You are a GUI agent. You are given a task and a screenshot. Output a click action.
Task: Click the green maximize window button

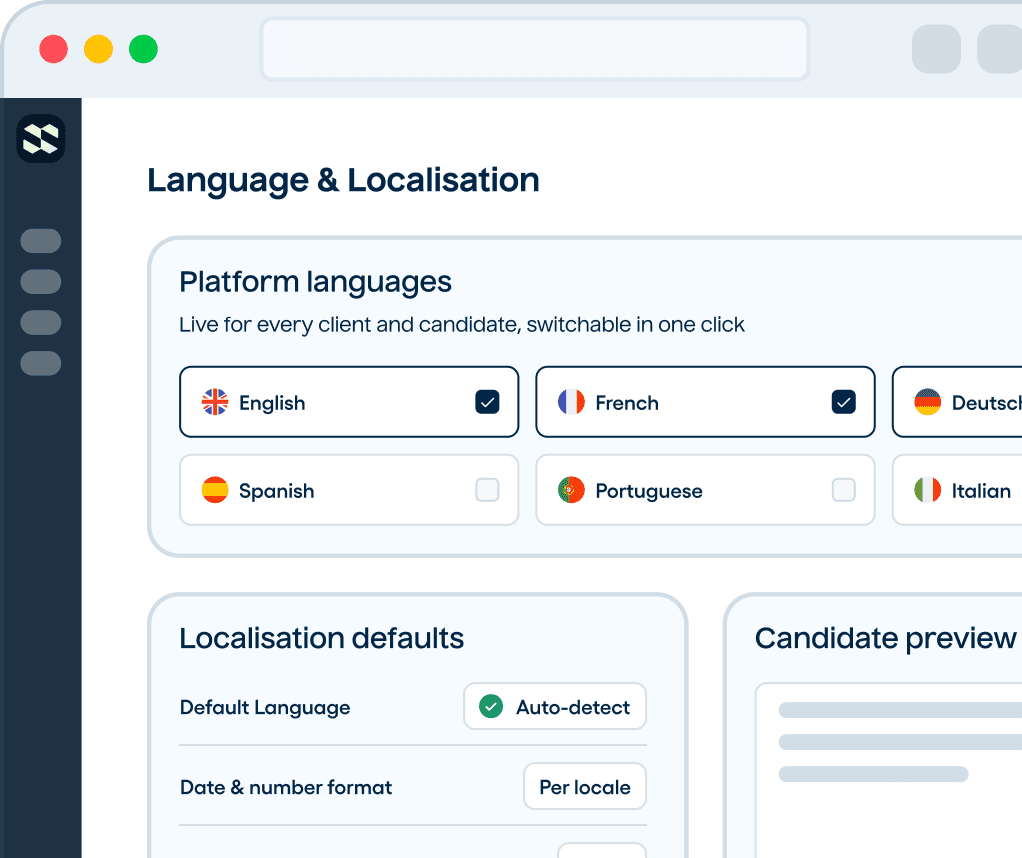[x=143, y=49]
